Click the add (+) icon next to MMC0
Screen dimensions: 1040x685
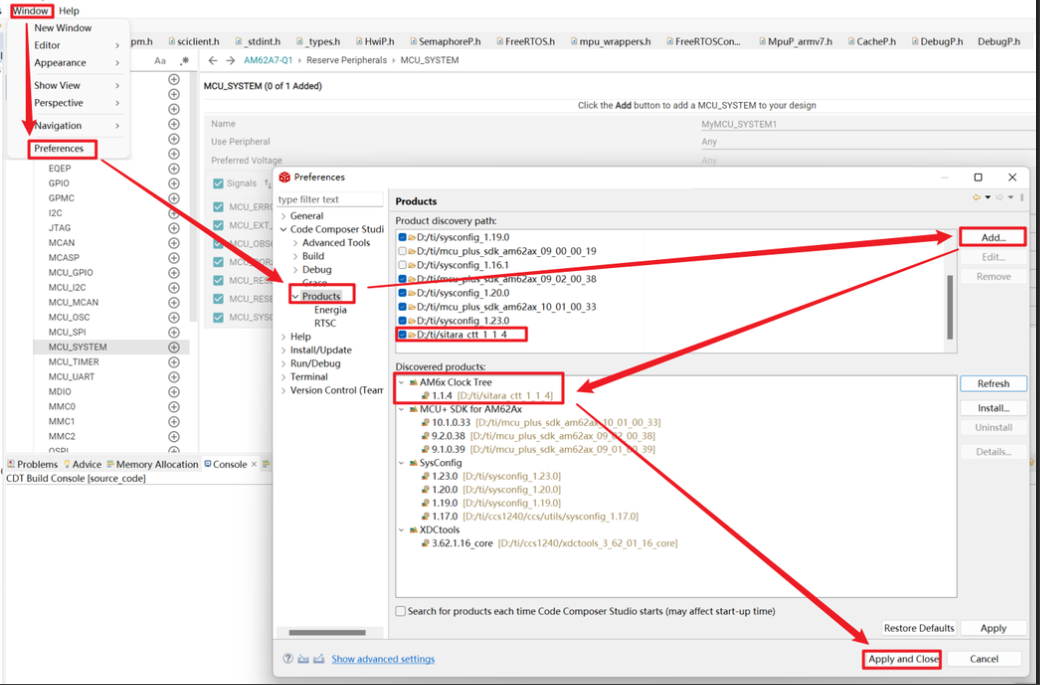tap(174, 406)
